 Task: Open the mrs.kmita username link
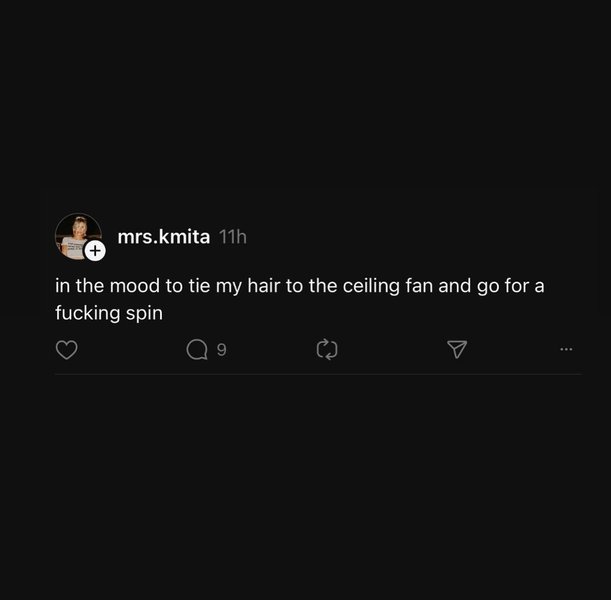coord(163,237)
